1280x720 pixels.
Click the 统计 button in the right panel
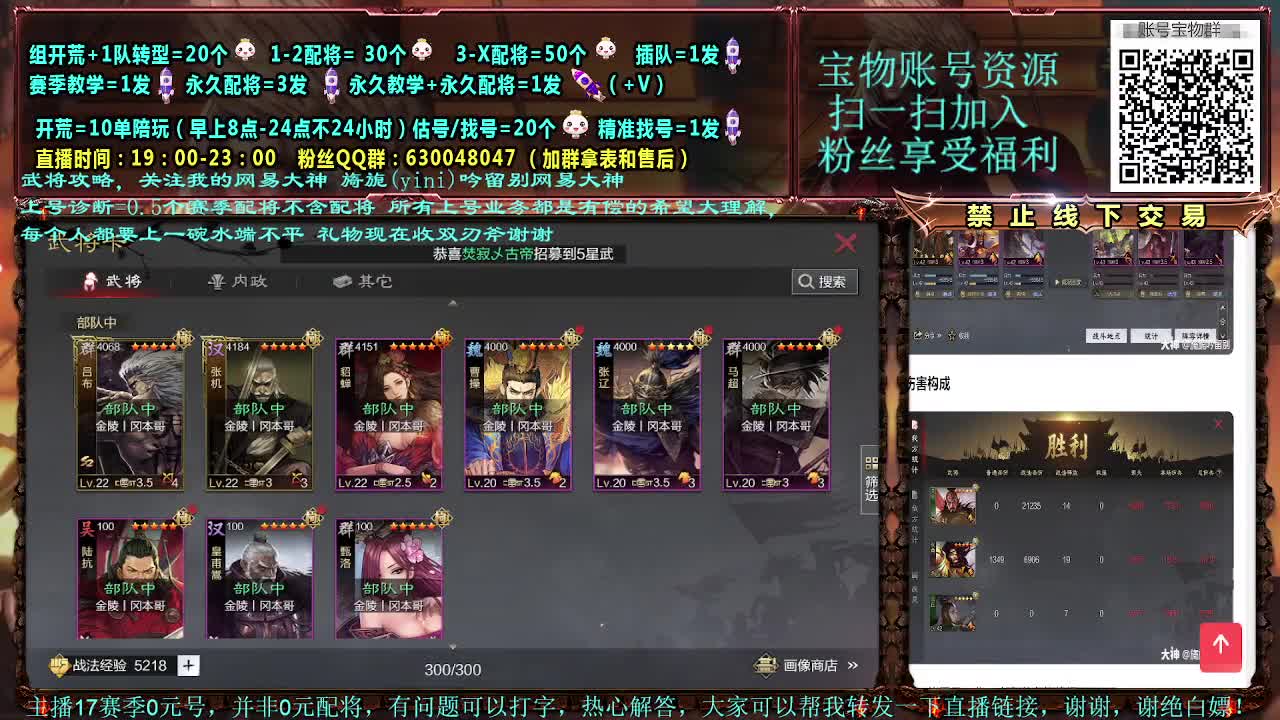[x=1150, y=336]
